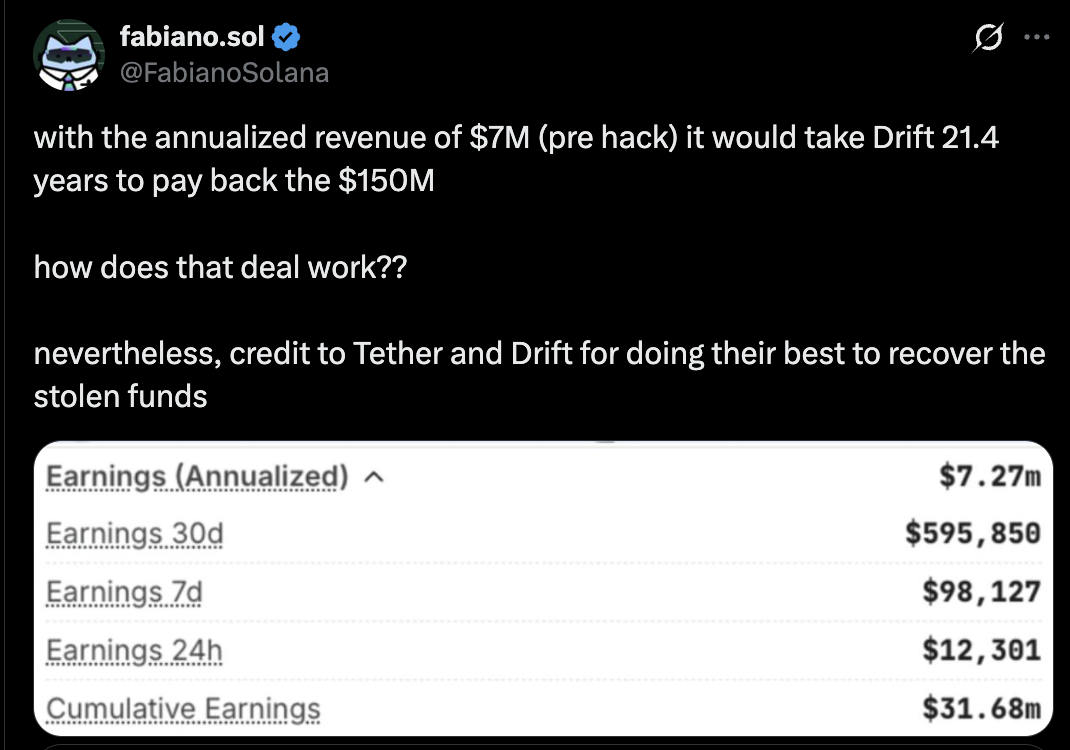1070x750 pixels.
Task: Click the blue verified badge
Action: click(x=287, y=39)
